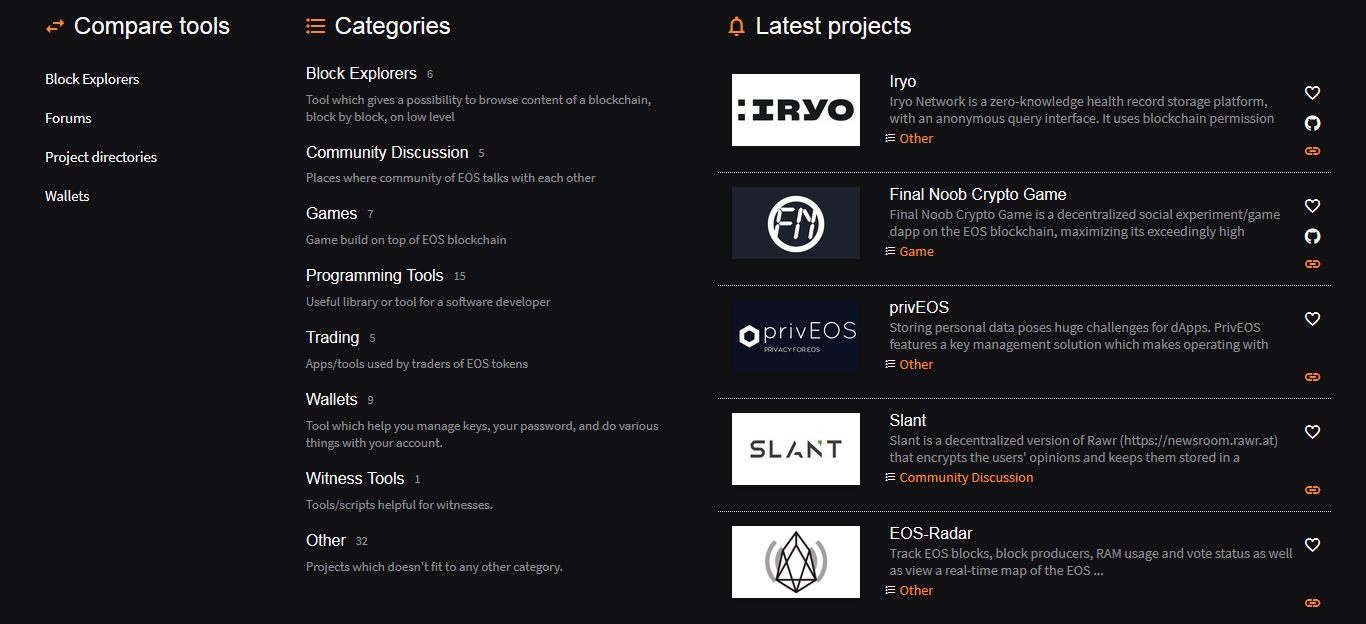Open the Iryo project title

tap(903, 82)
